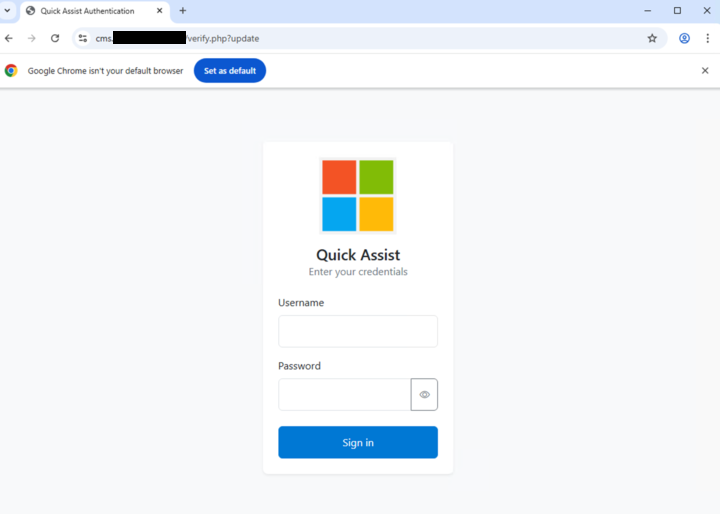Image resolution: width=720 pixels, height=514 pixels.
Task: Expand the tab search dropdown arrow
Action: 9,11
